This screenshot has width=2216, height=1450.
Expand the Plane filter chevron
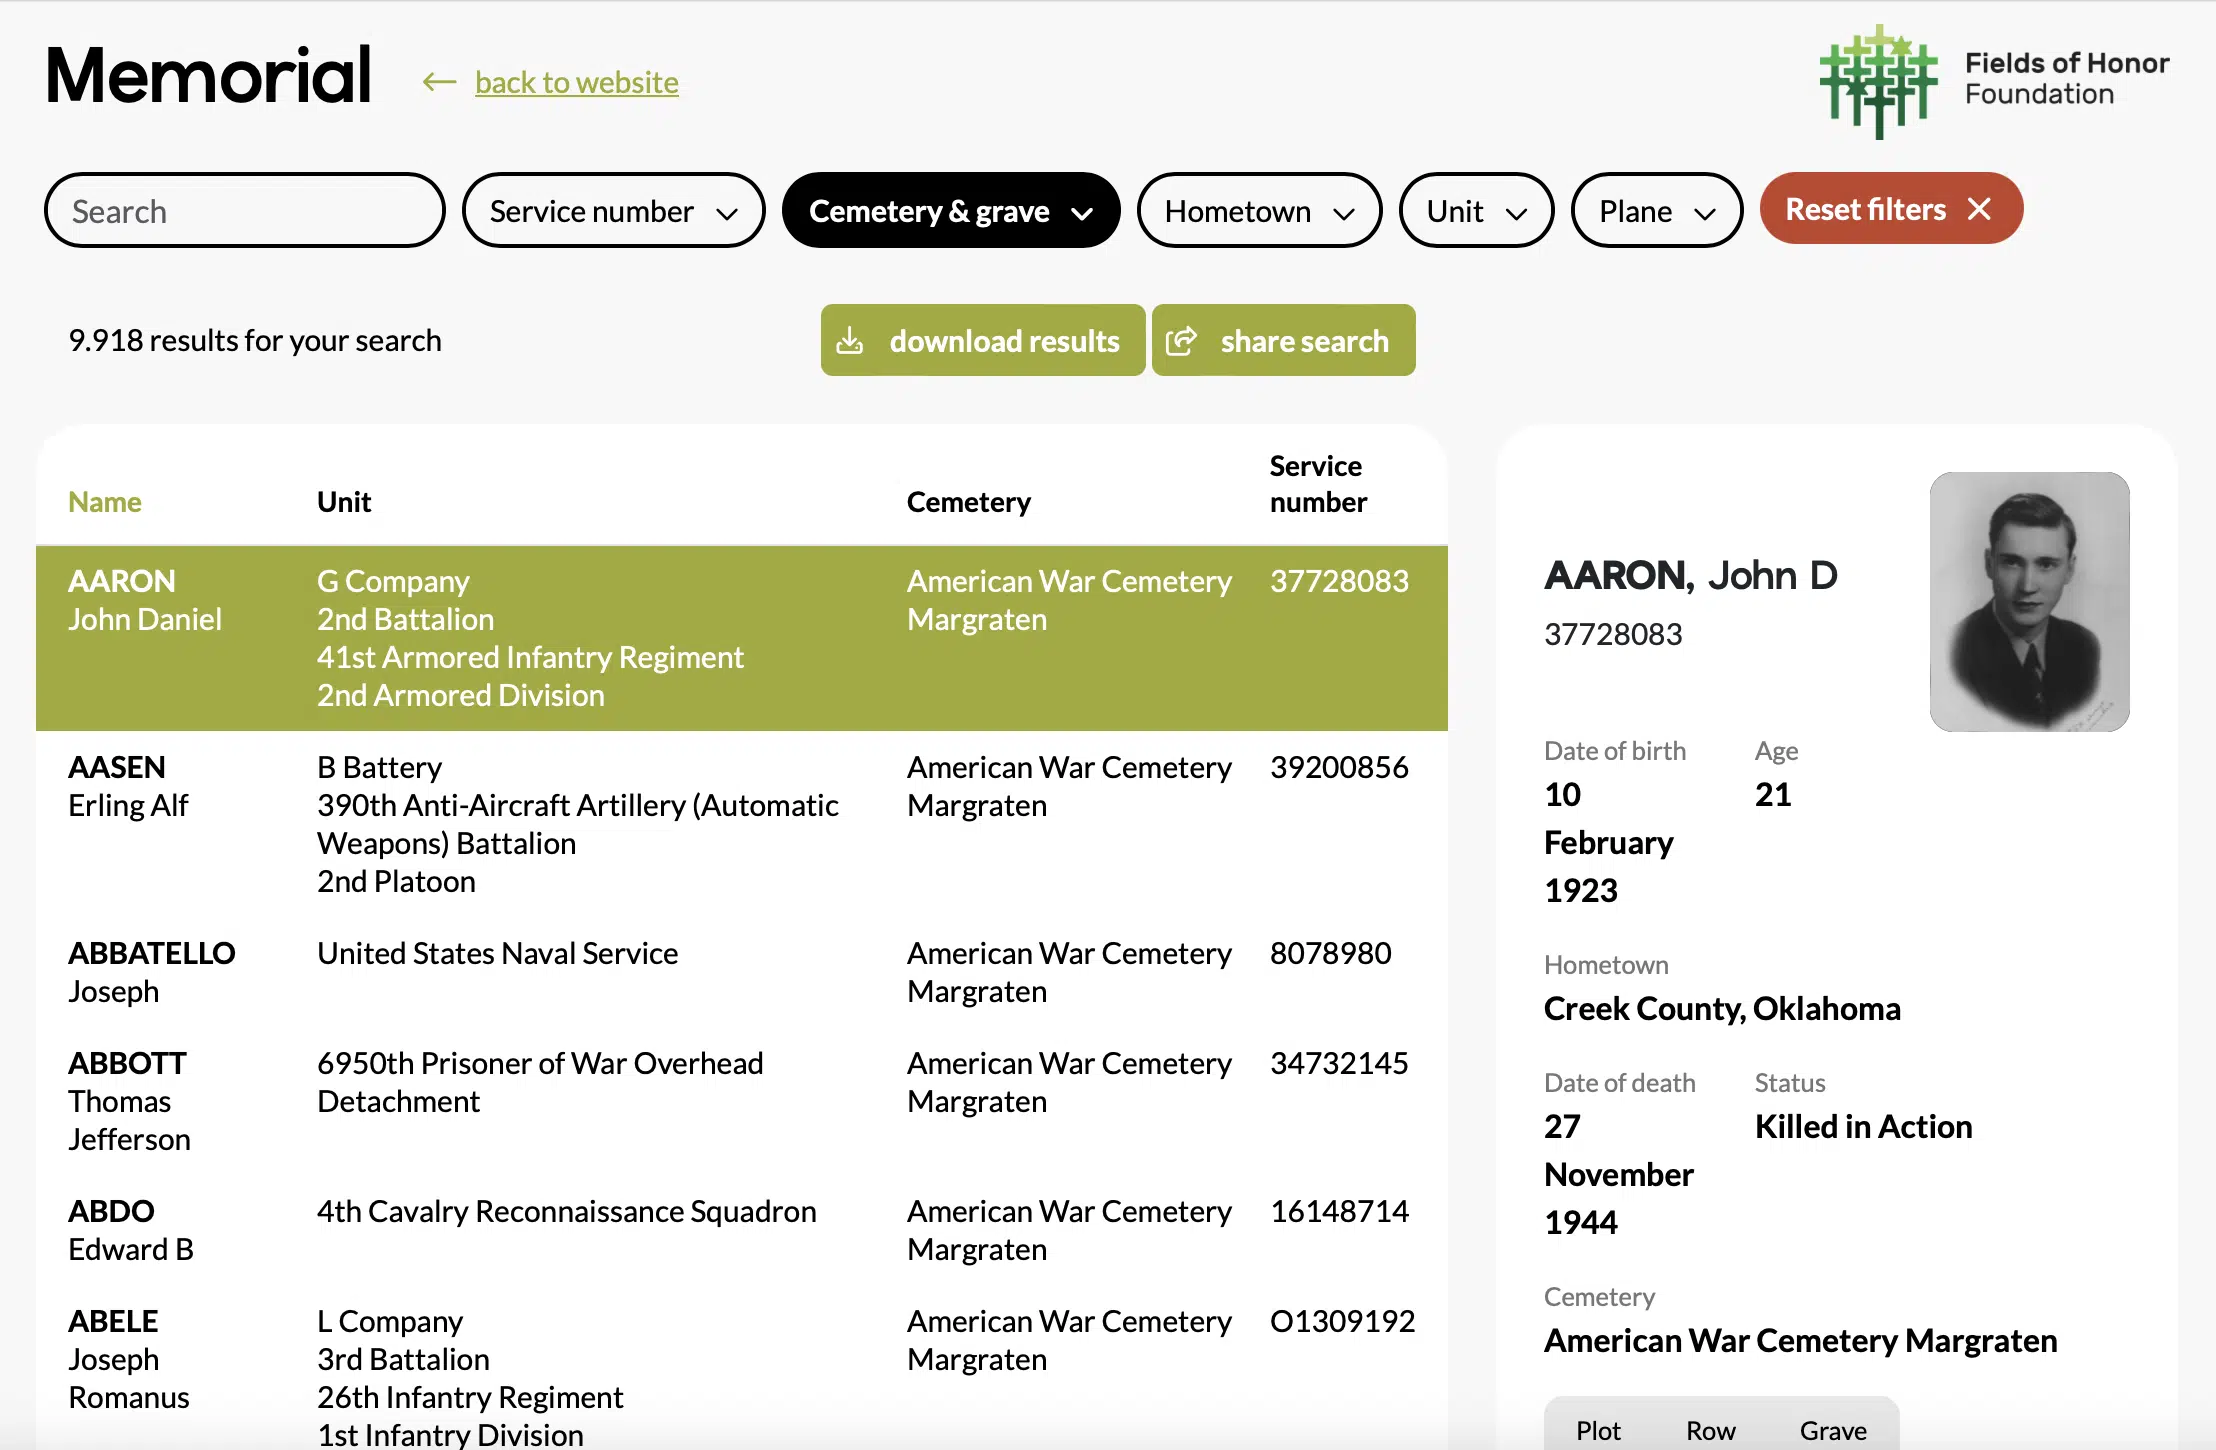pyautogui.click(x=1705, y=212)
